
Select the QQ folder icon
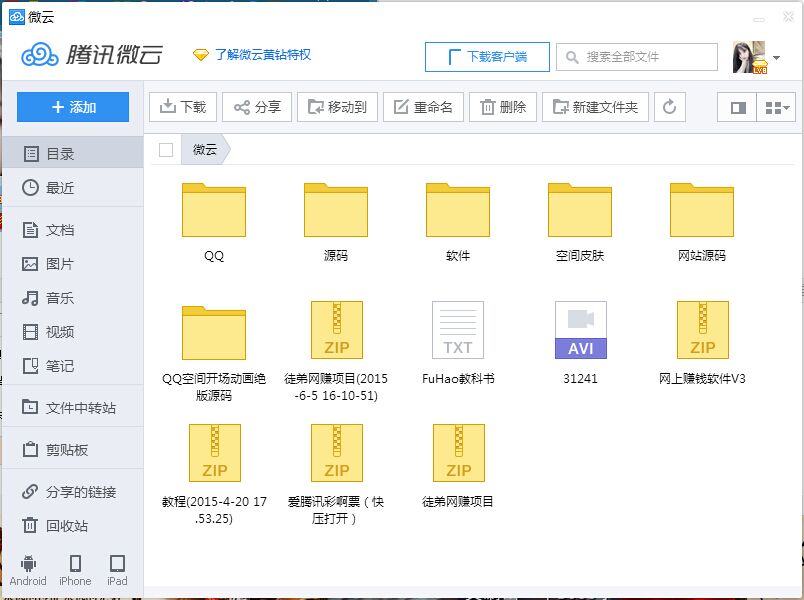pos(214,210)
